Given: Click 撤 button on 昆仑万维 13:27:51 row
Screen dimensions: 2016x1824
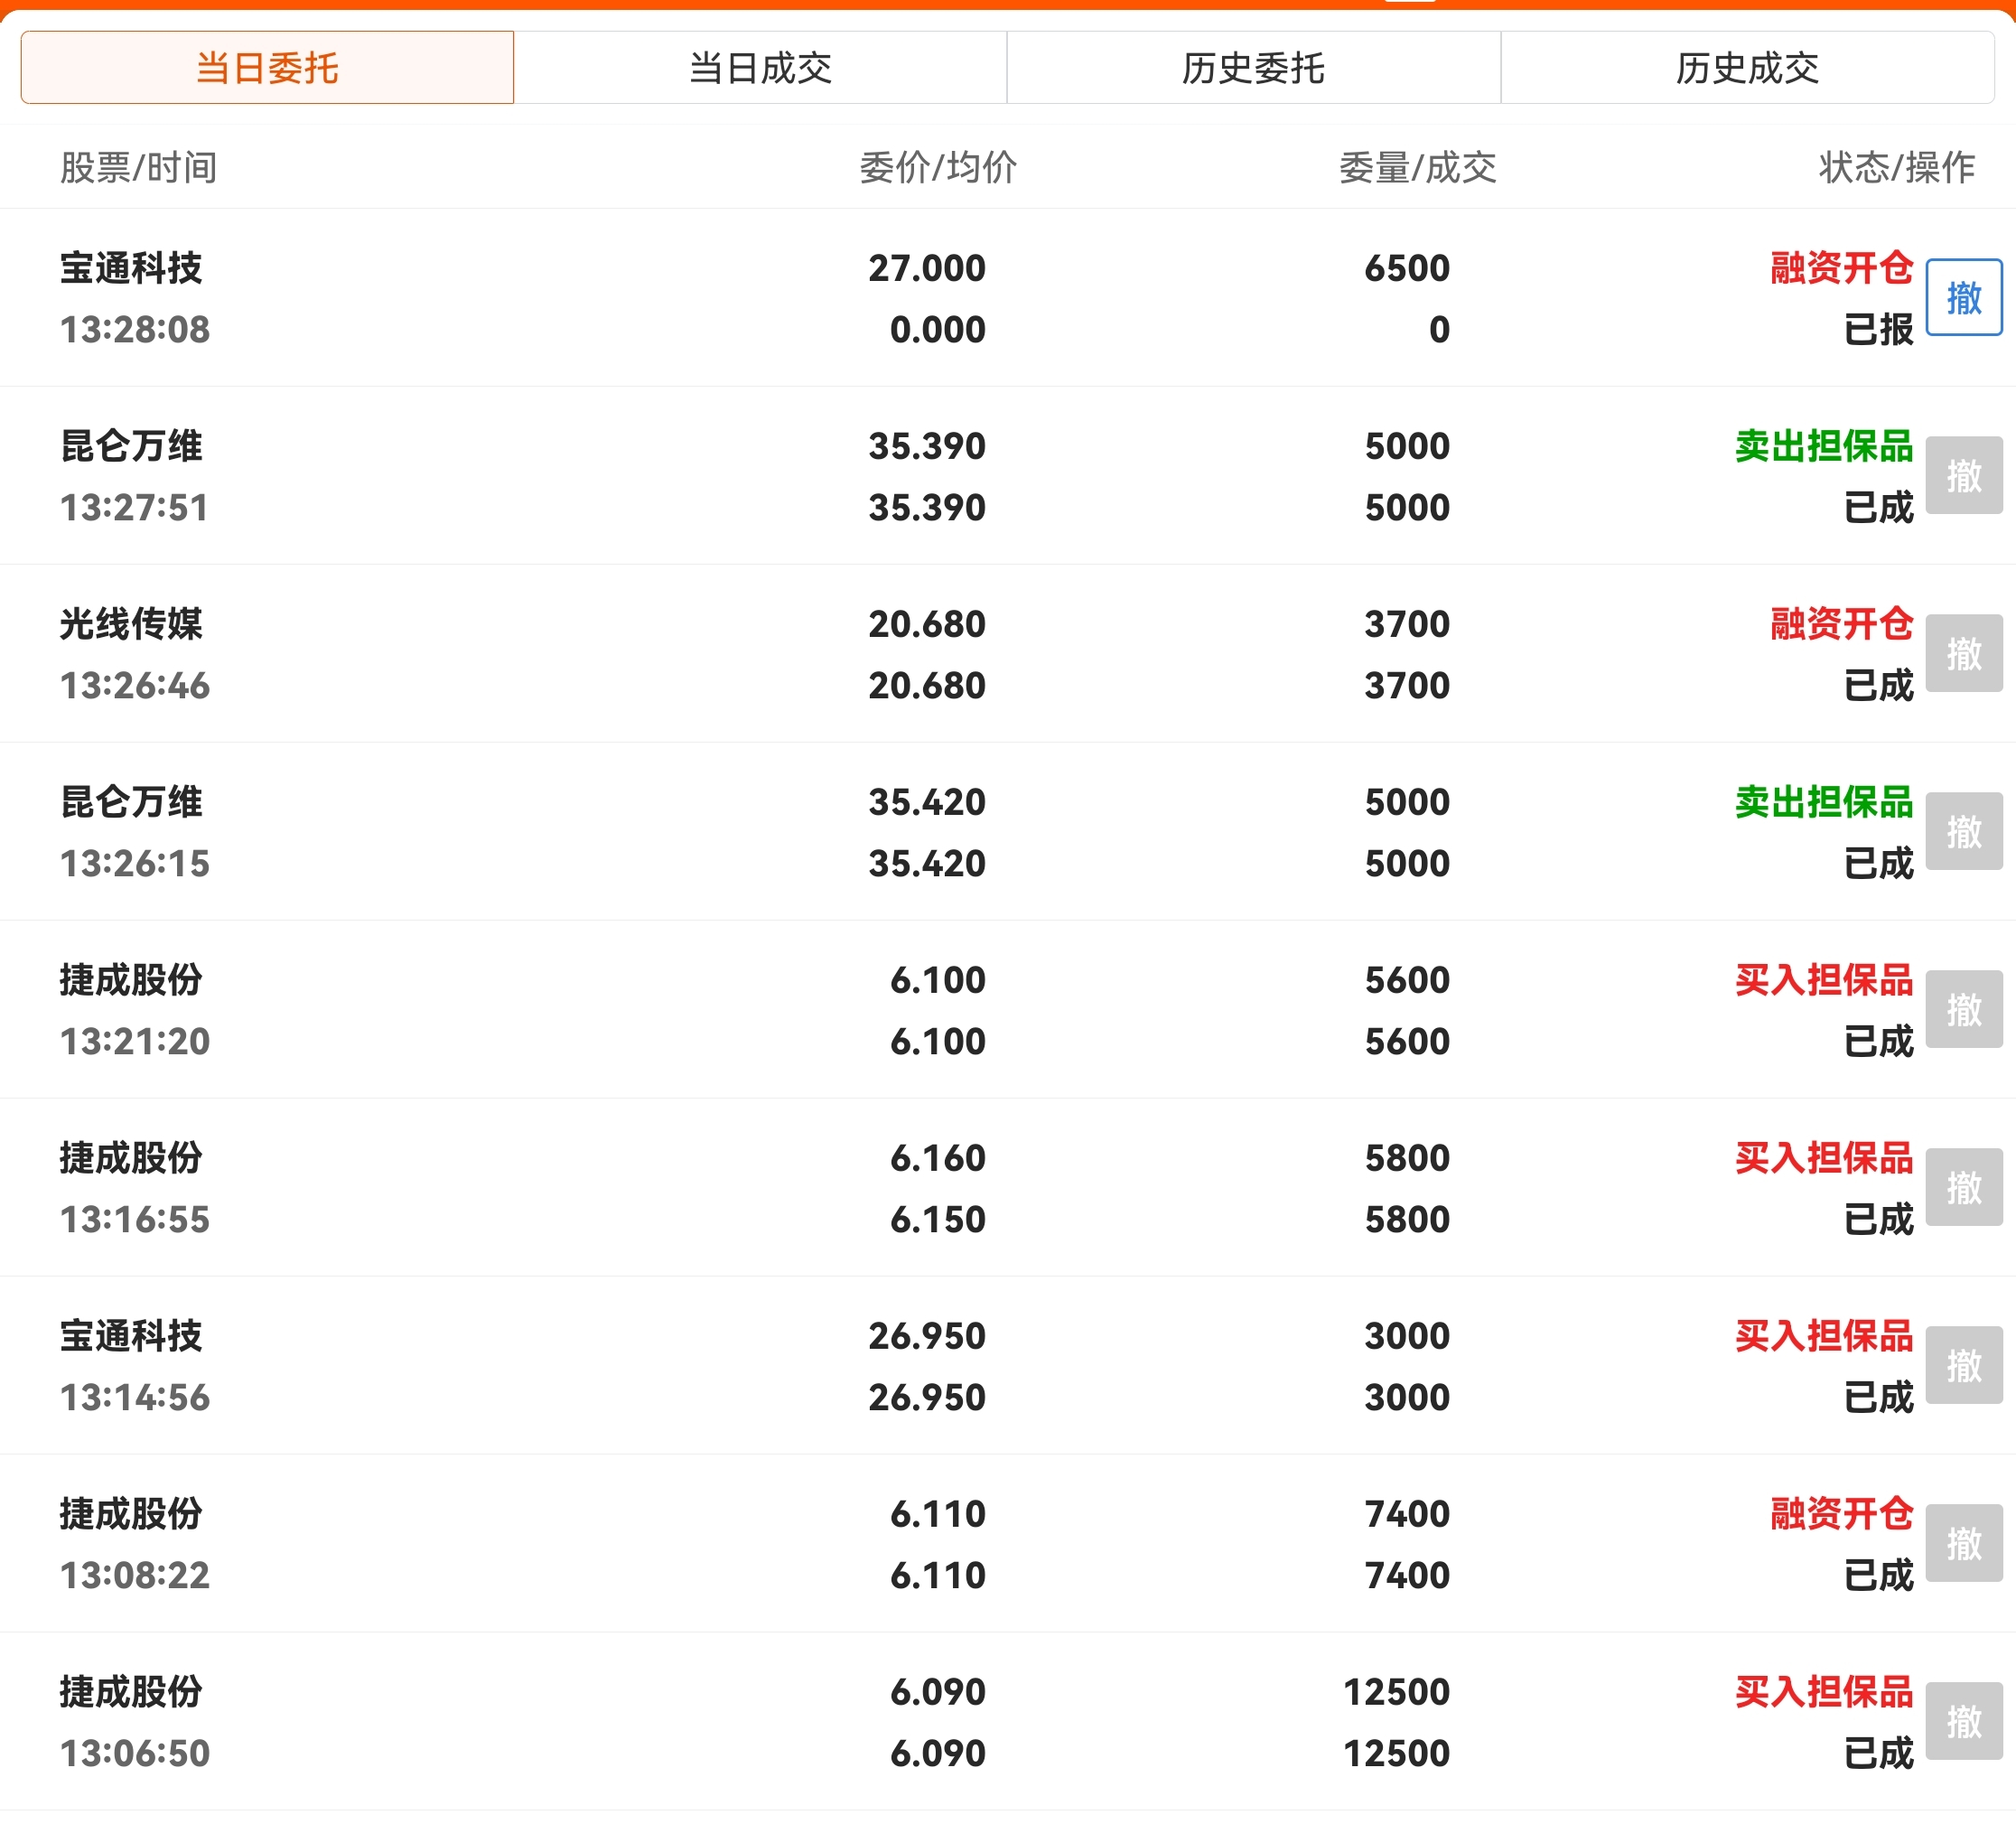Looking at the screenshot, I should [1964, 475].
